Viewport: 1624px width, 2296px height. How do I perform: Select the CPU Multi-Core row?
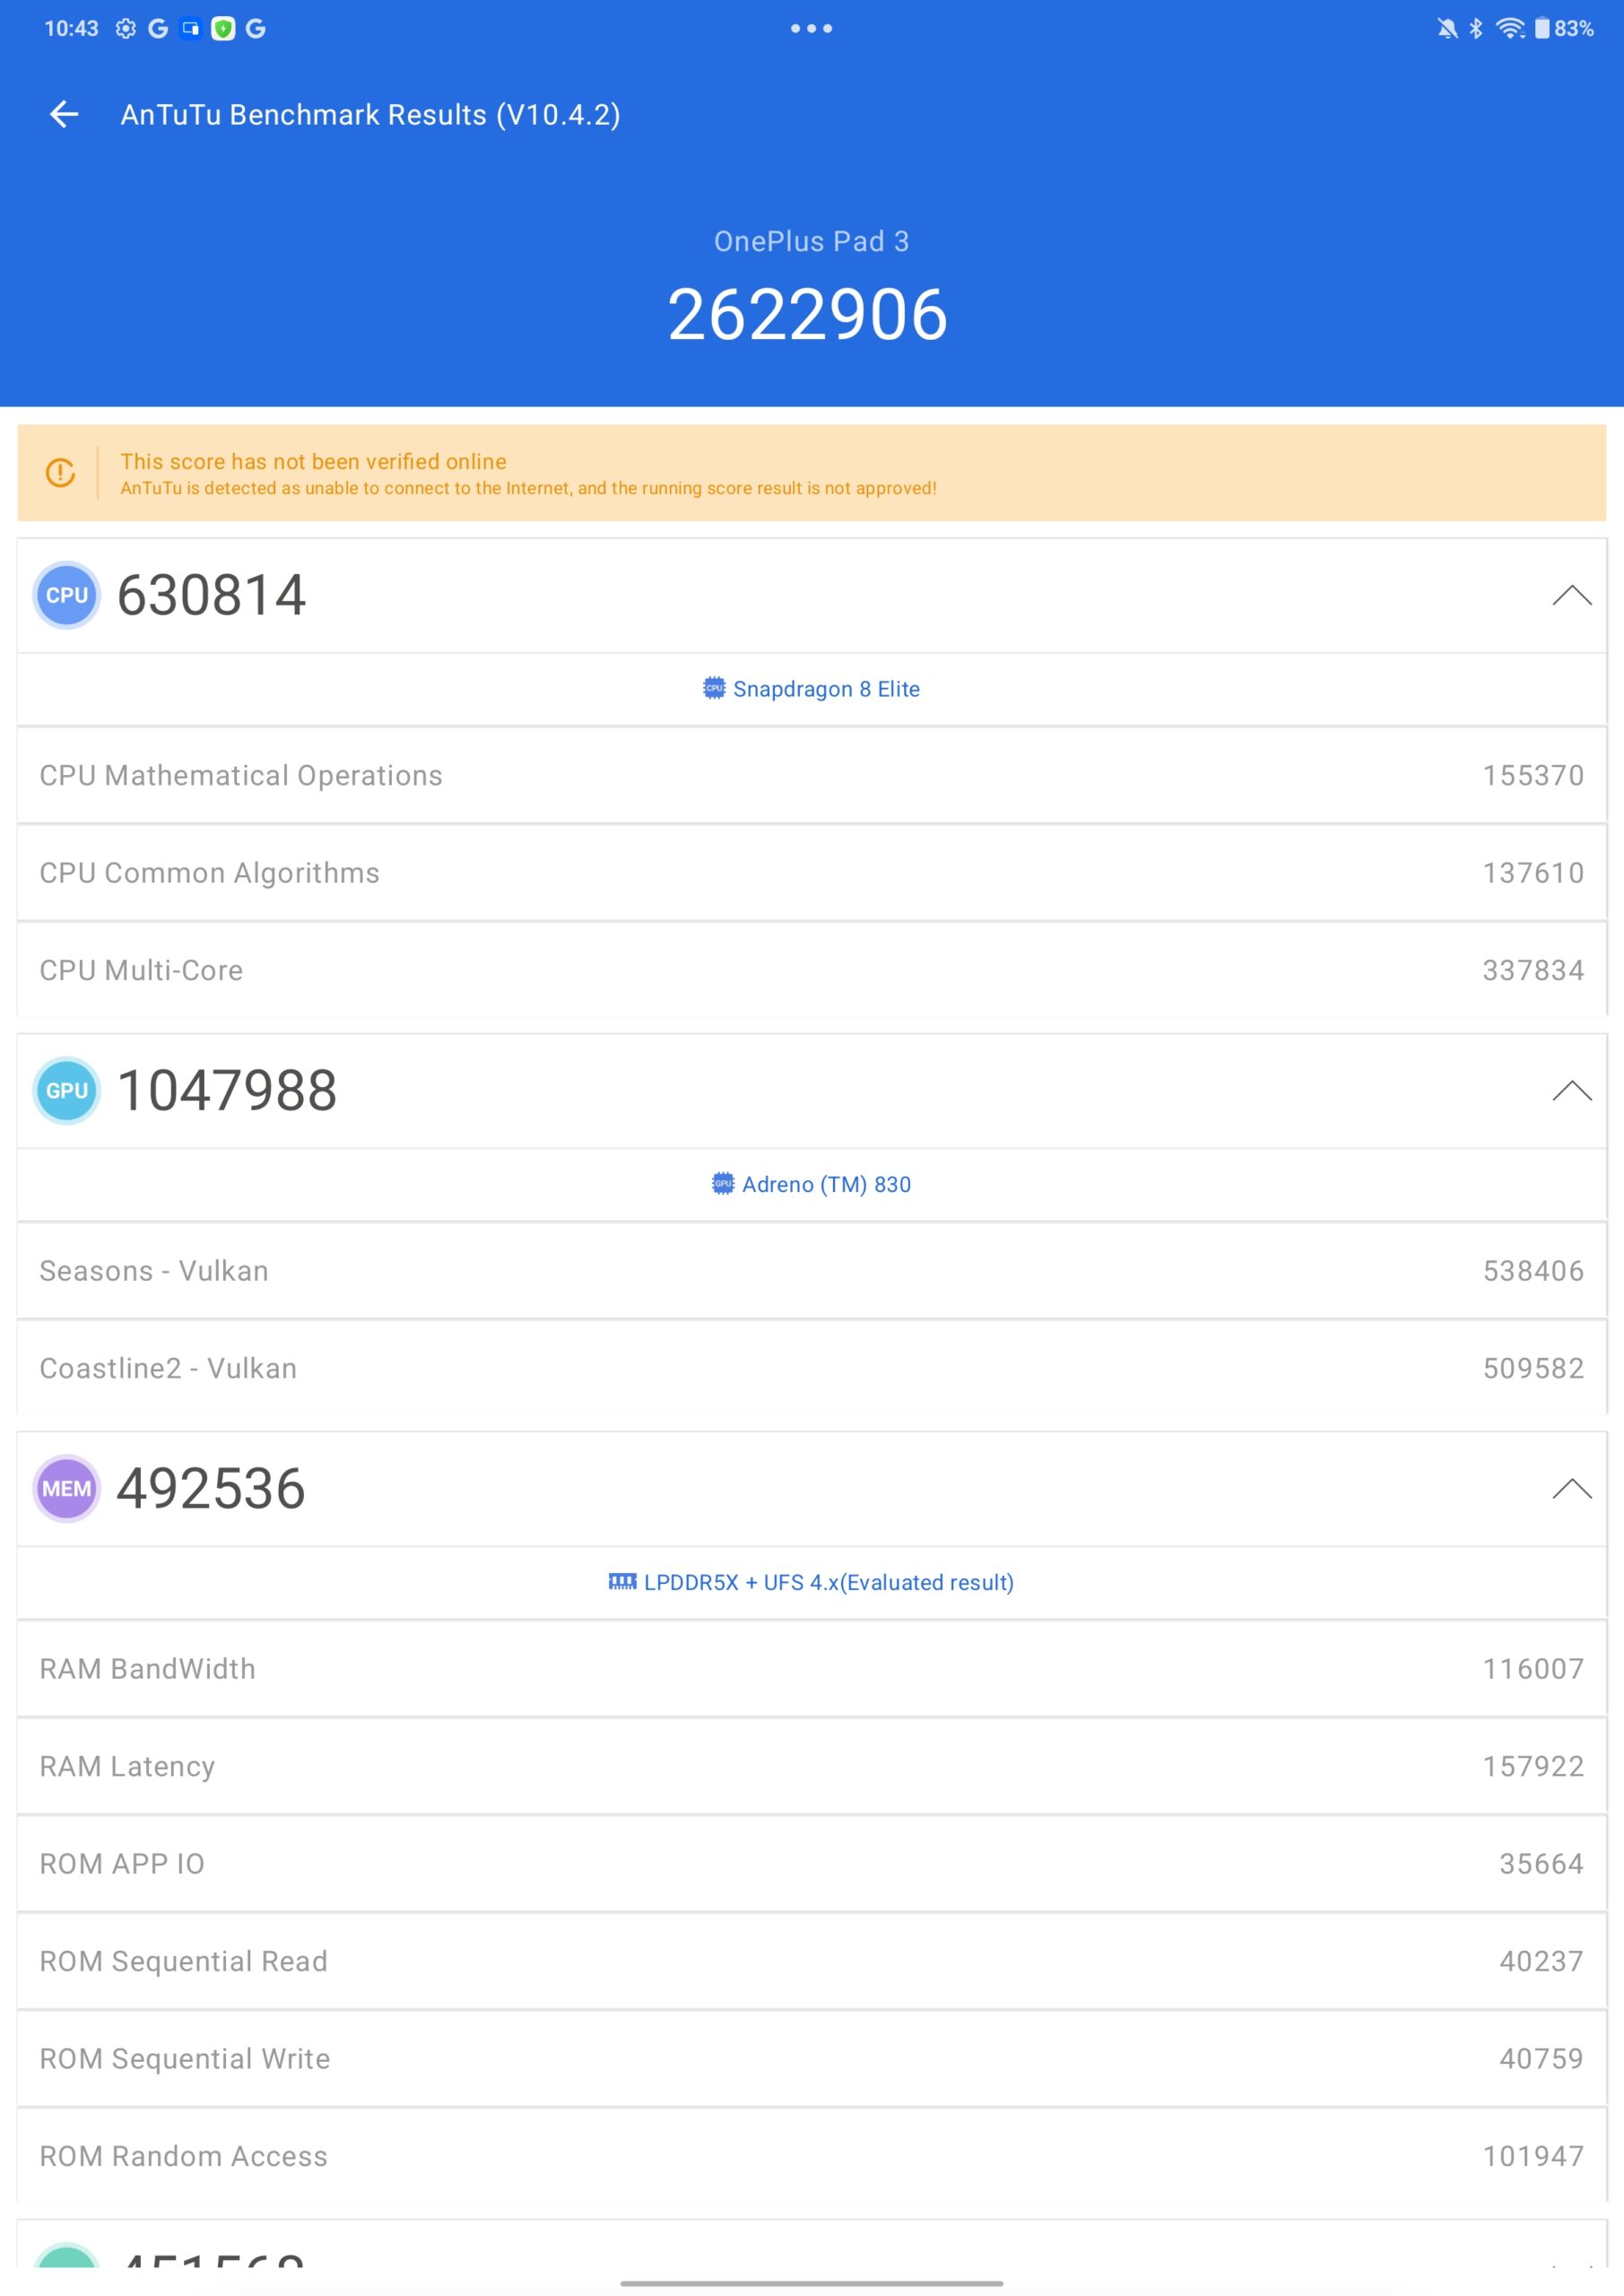point(812,970)
